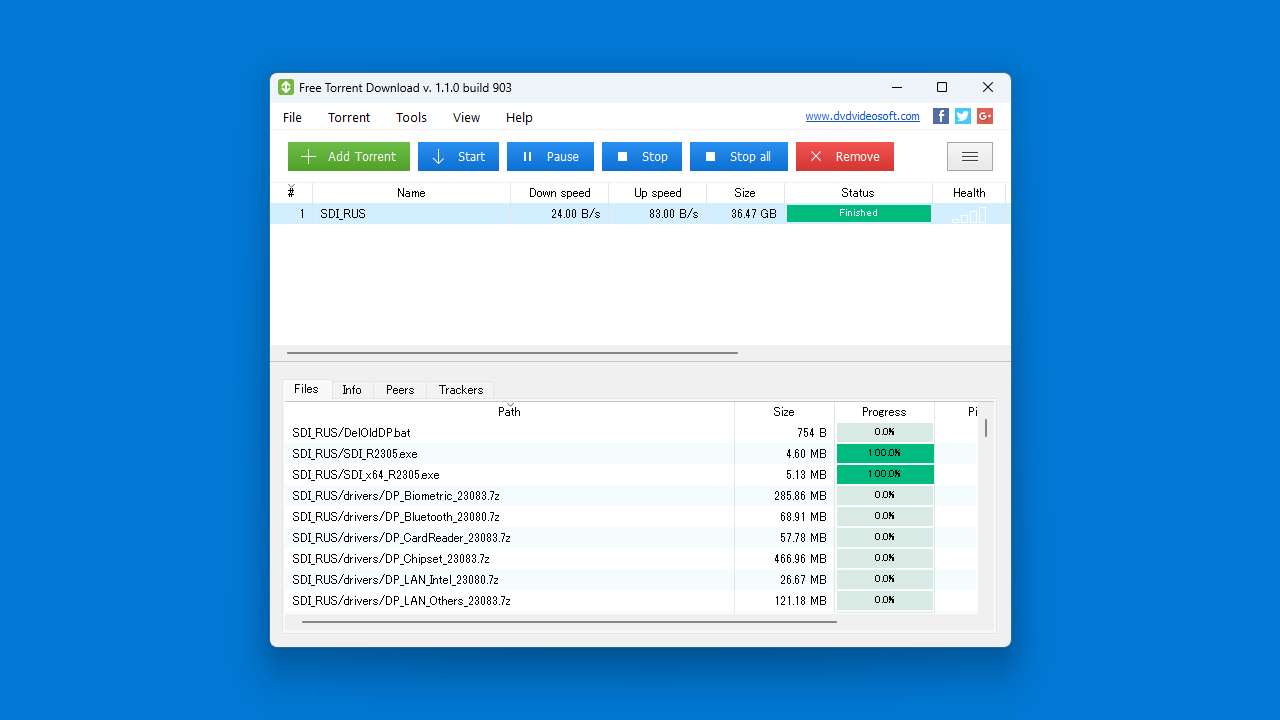Click the 100% progress bar of SDI_R2305.exe
Image resolution: width=1280 pixels, height=720 pixels.
(885, 453)
